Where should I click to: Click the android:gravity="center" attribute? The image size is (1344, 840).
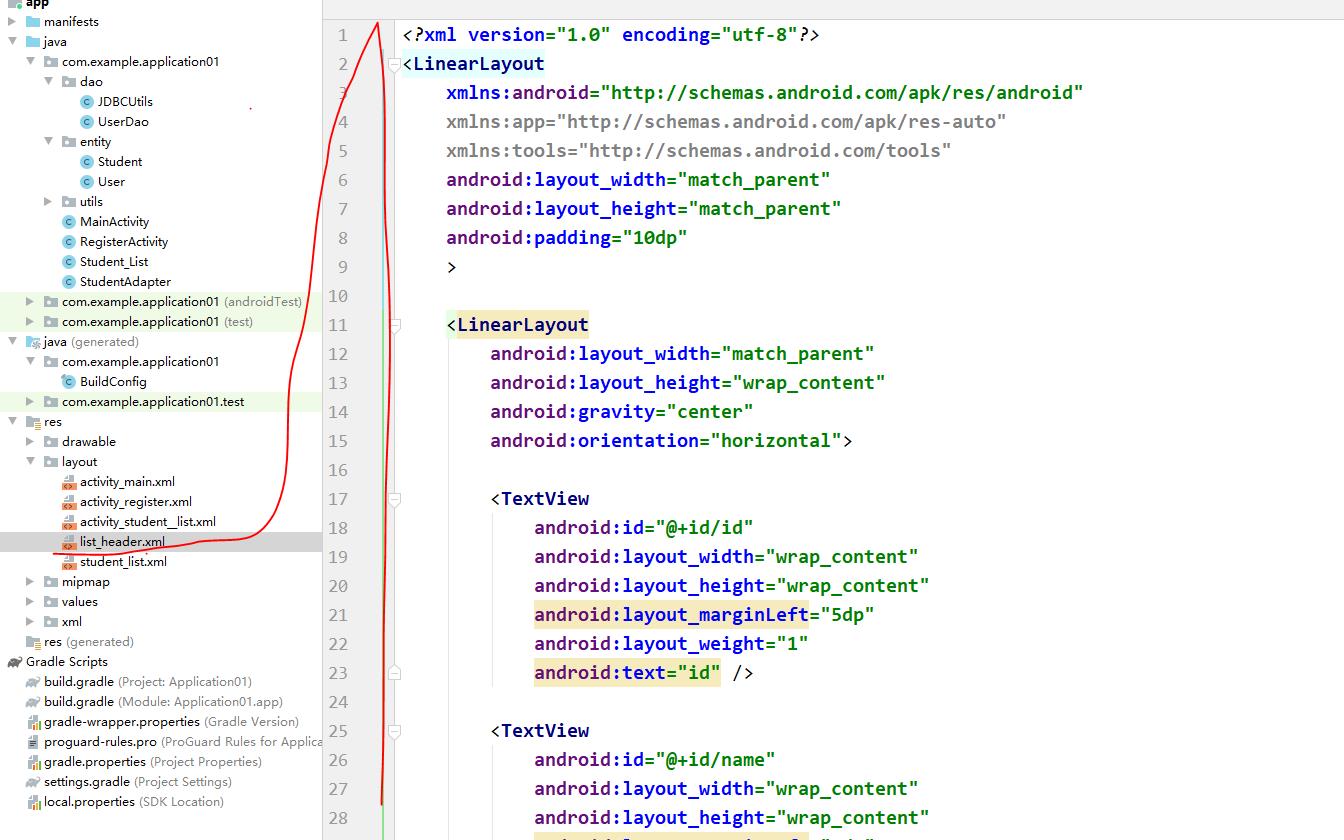click(622, 412)
